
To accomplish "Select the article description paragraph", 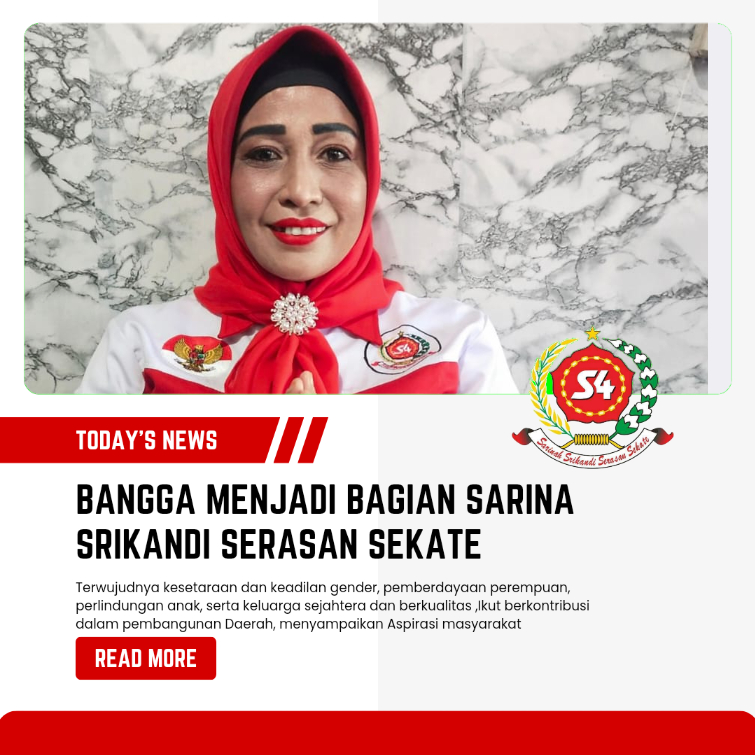I will pos(332,606).
